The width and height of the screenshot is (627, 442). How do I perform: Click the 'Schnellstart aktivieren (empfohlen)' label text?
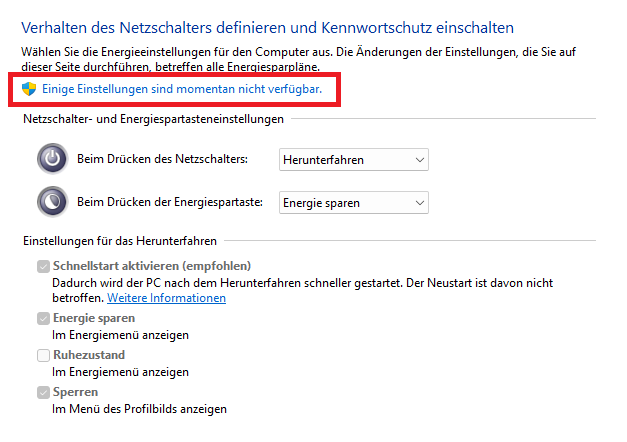[x=151, y=266]
